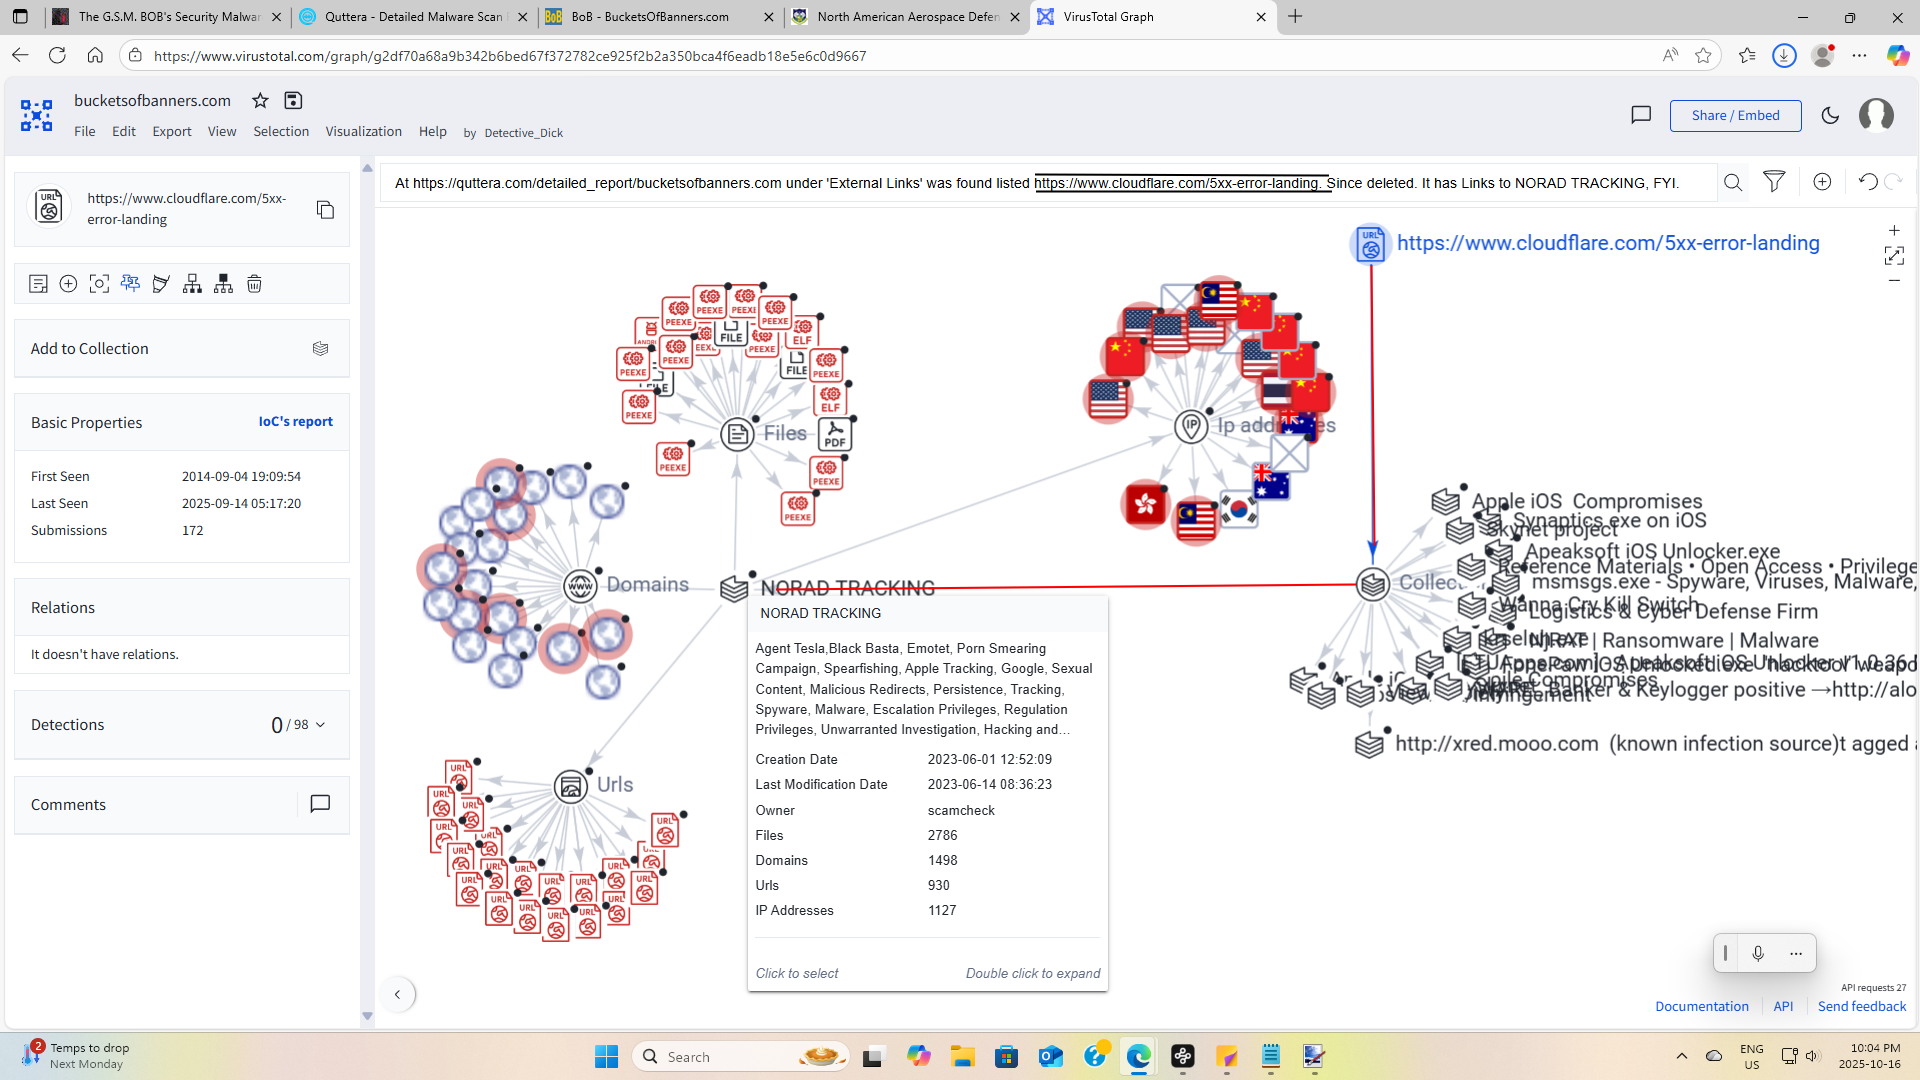Switch to the BoB - BucketsOfBanners.com tab
This screenshot has width=1920, height=1080.
click(658, 17)
